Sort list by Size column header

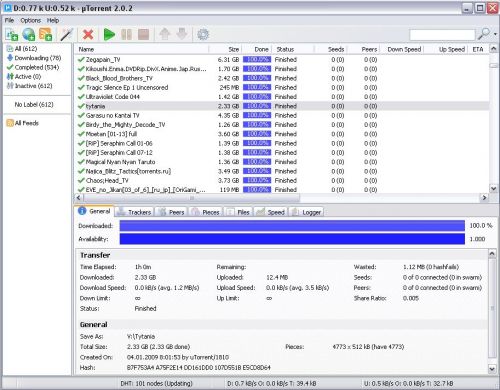coord(225,49)
